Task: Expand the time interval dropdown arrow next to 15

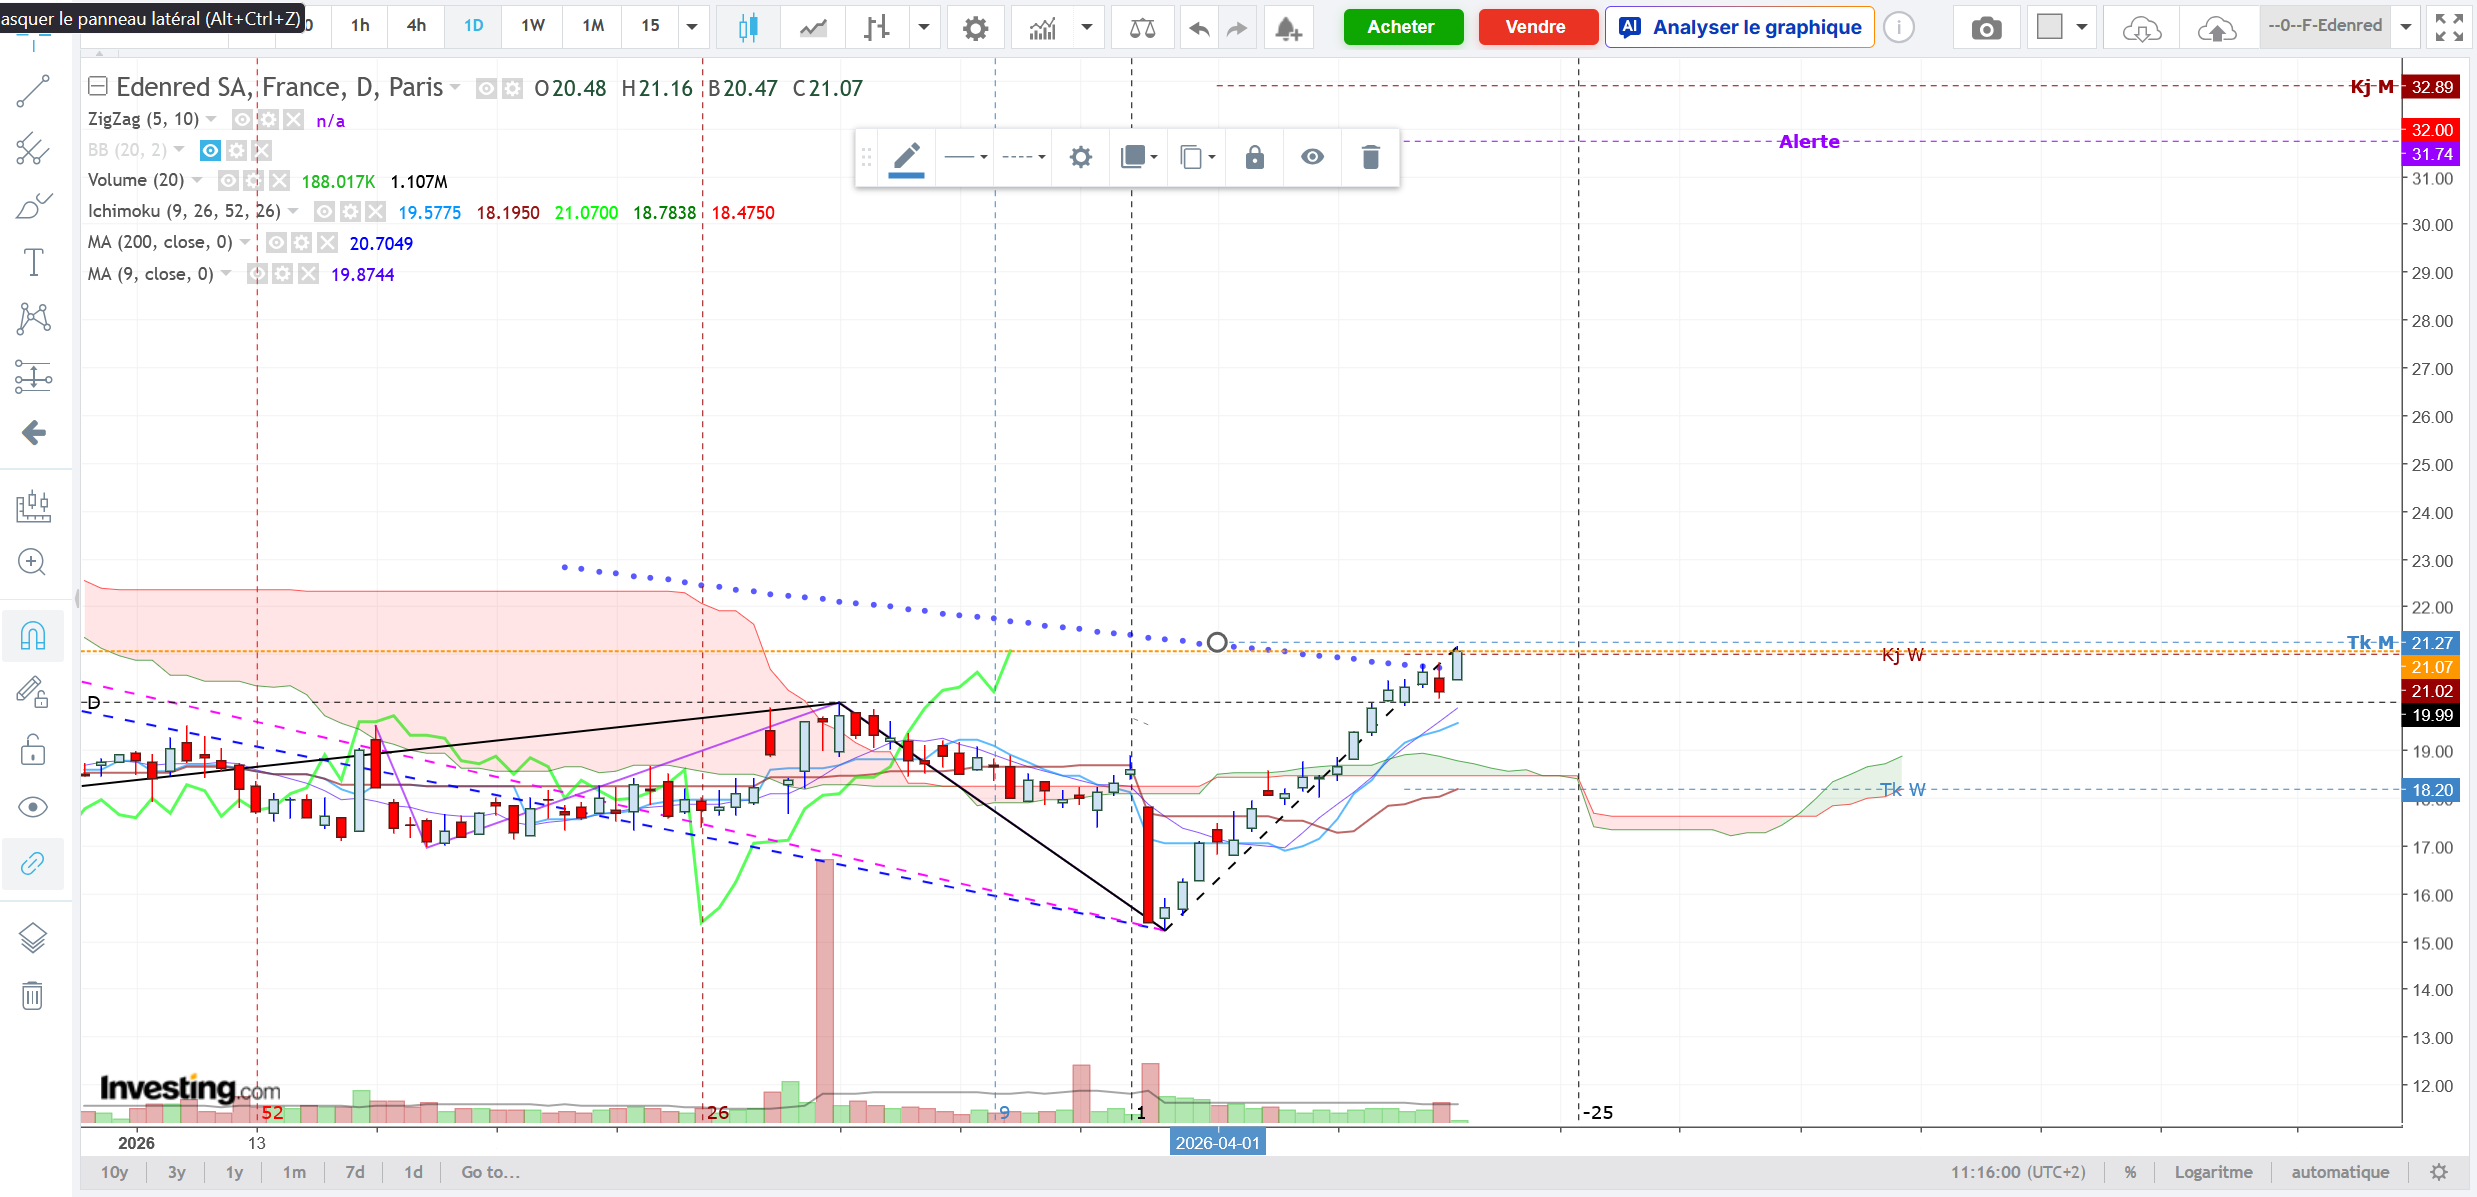Action: click(692, 27)
